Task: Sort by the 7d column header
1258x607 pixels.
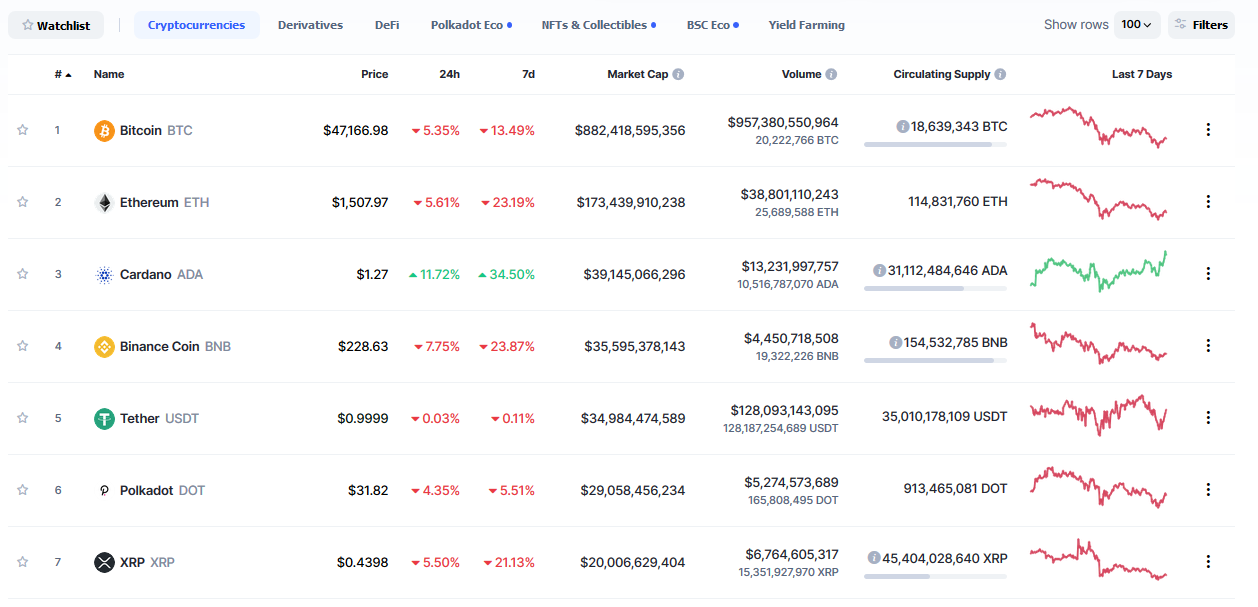Action: click(x=528, y=74)
